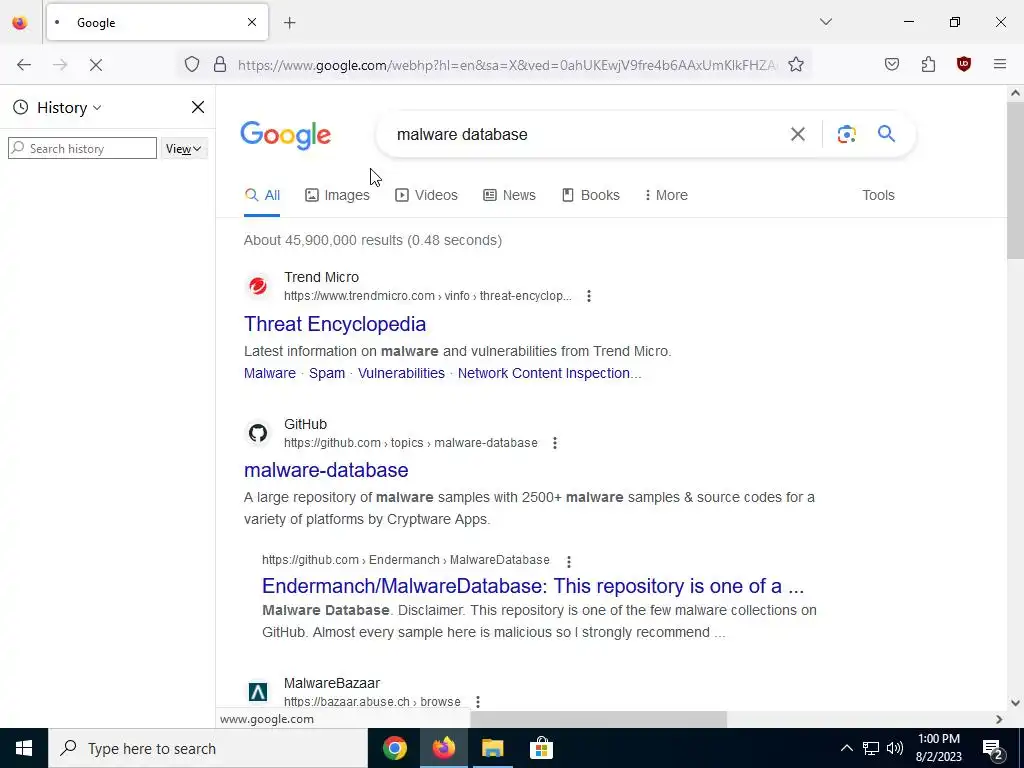Open the Windows Start menu

24,748
